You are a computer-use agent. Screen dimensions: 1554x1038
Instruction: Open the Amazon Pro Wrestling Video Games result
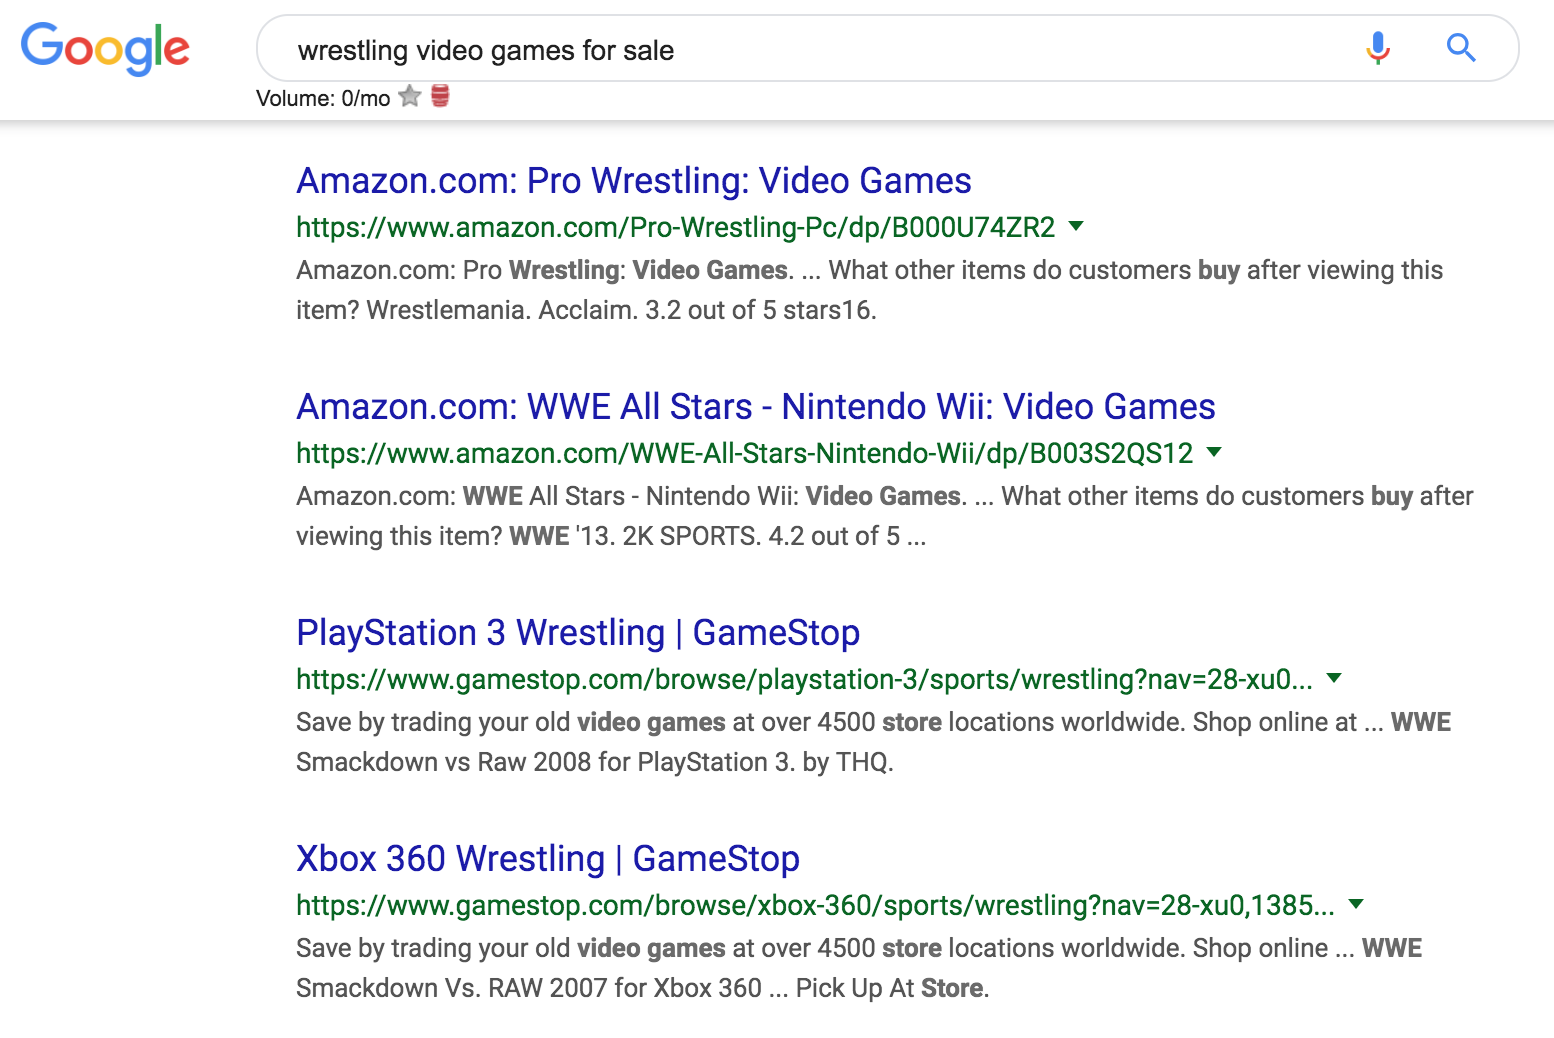[x=634, y=181]
